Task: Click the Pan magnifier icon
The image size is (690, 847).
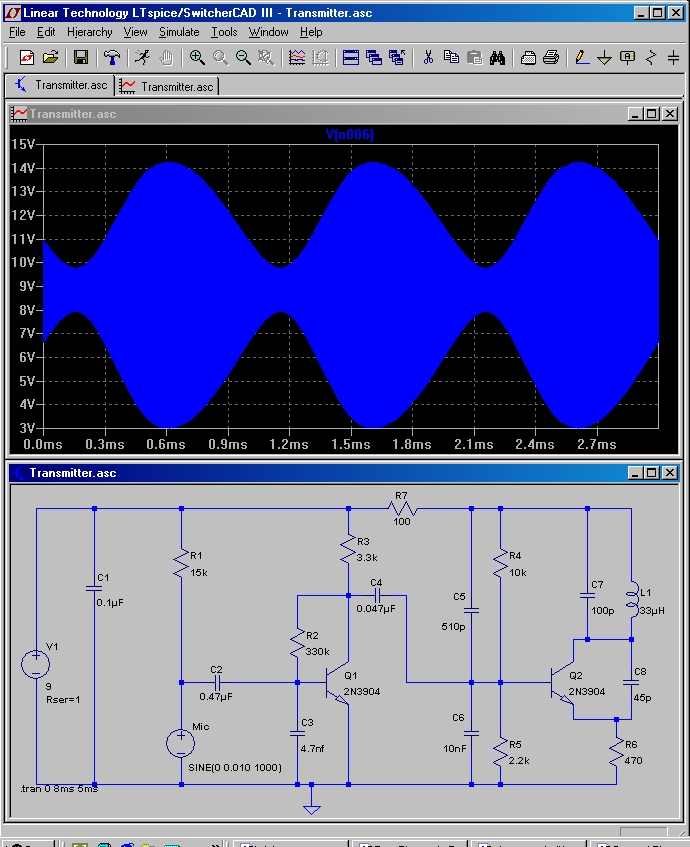Action: (x=220, y=57)
